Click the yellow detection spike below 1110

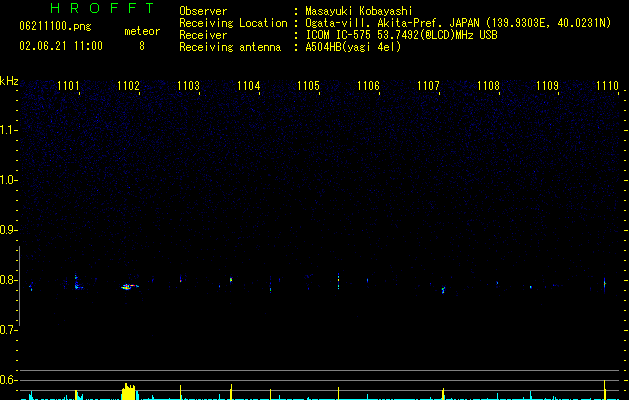pos(605,390)
